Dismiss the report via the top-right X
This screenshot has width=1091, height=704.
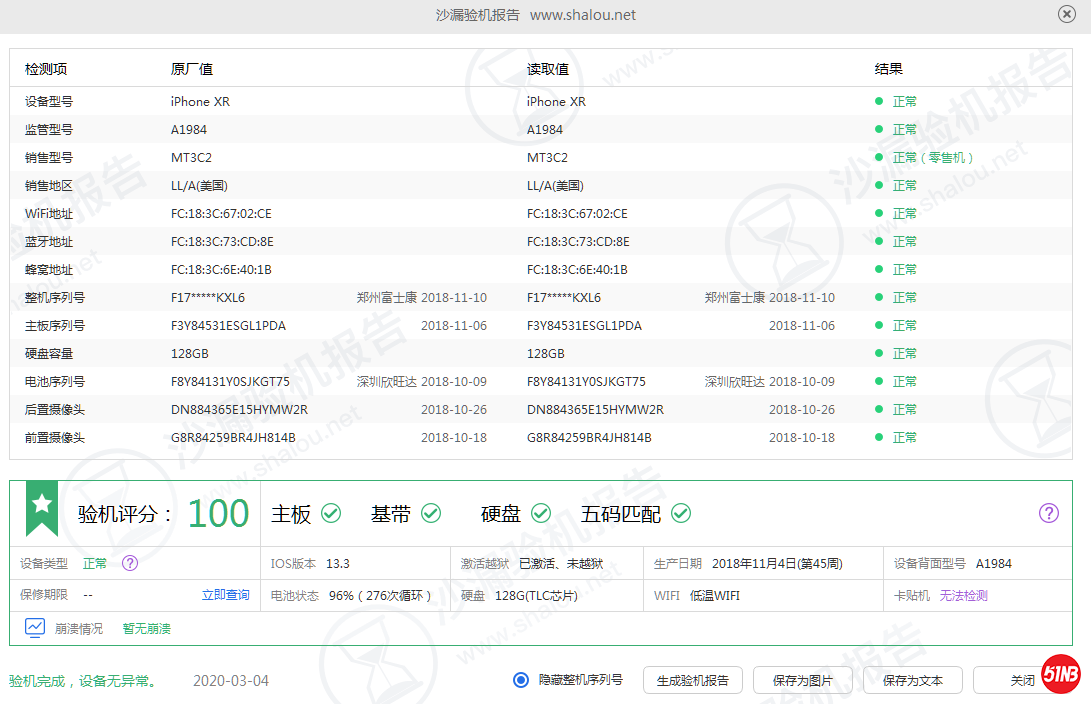[x=1068, y=15]
